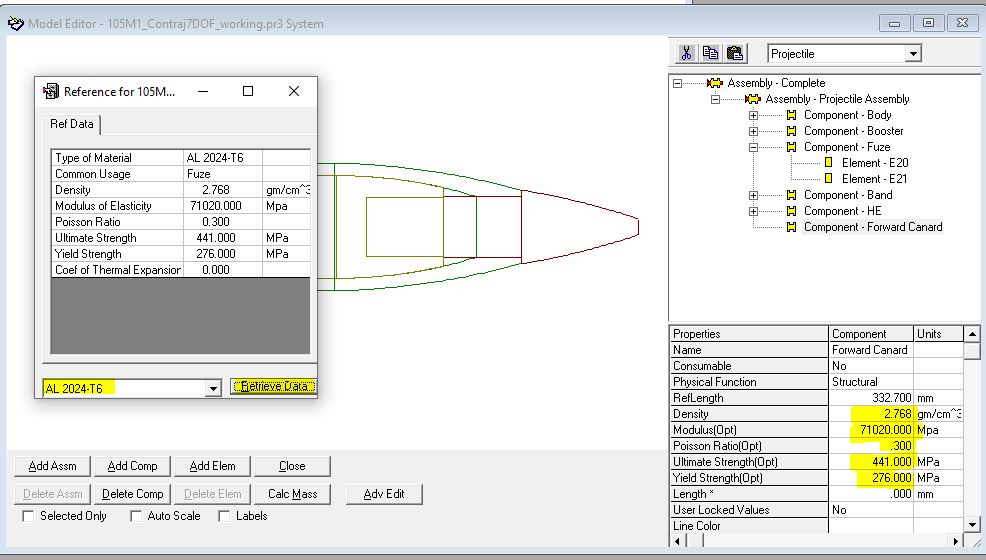Open the Projectile dropdown list
Image resolution: width=986 pixels, height=560 pixels.
click(x=913, y=54)
